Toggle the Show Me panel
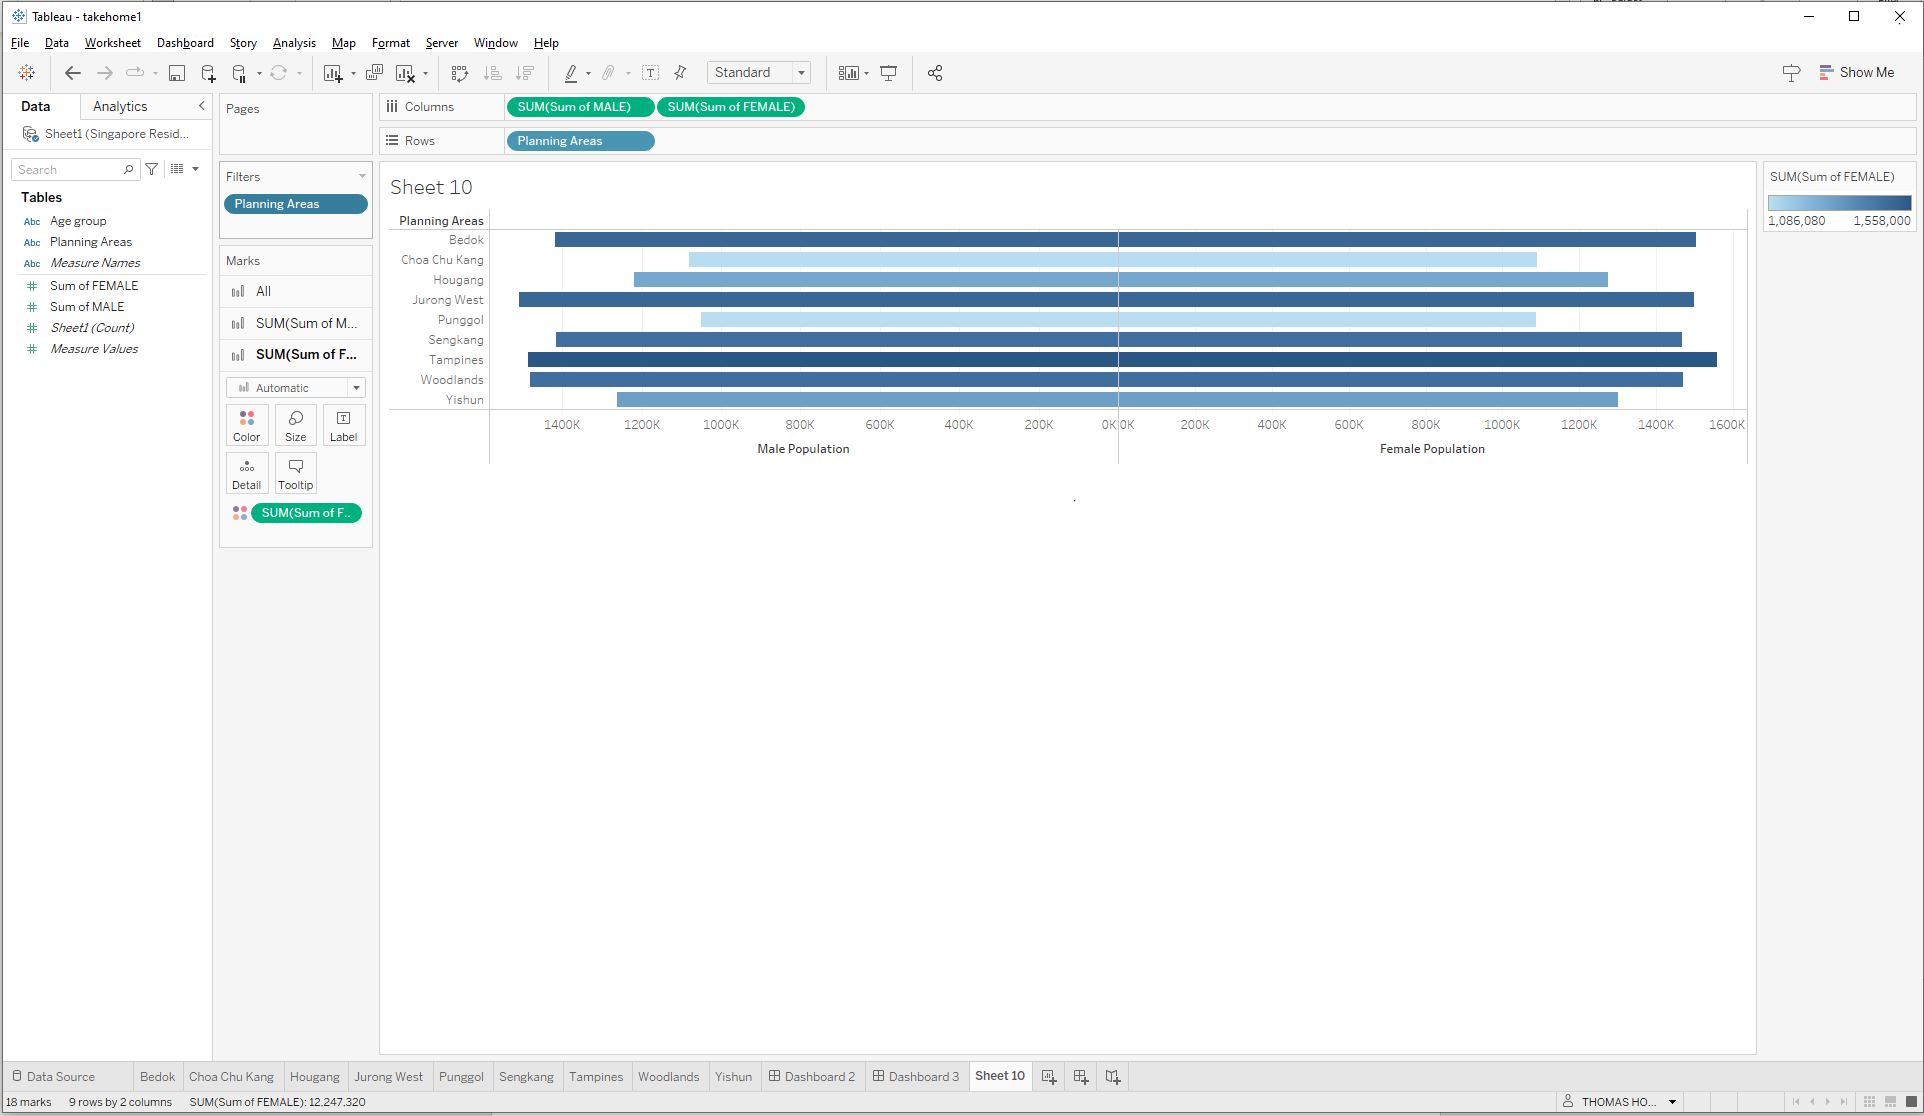Viewport: 1924px width, 1116px height. [x=1856, y=73]
